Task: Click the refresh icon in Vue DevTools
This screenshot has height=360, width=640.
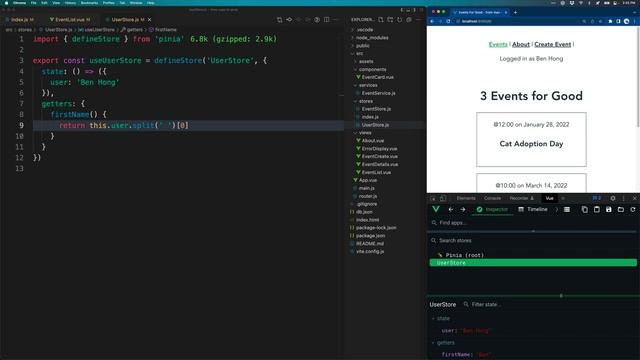Action: point(633,209)
